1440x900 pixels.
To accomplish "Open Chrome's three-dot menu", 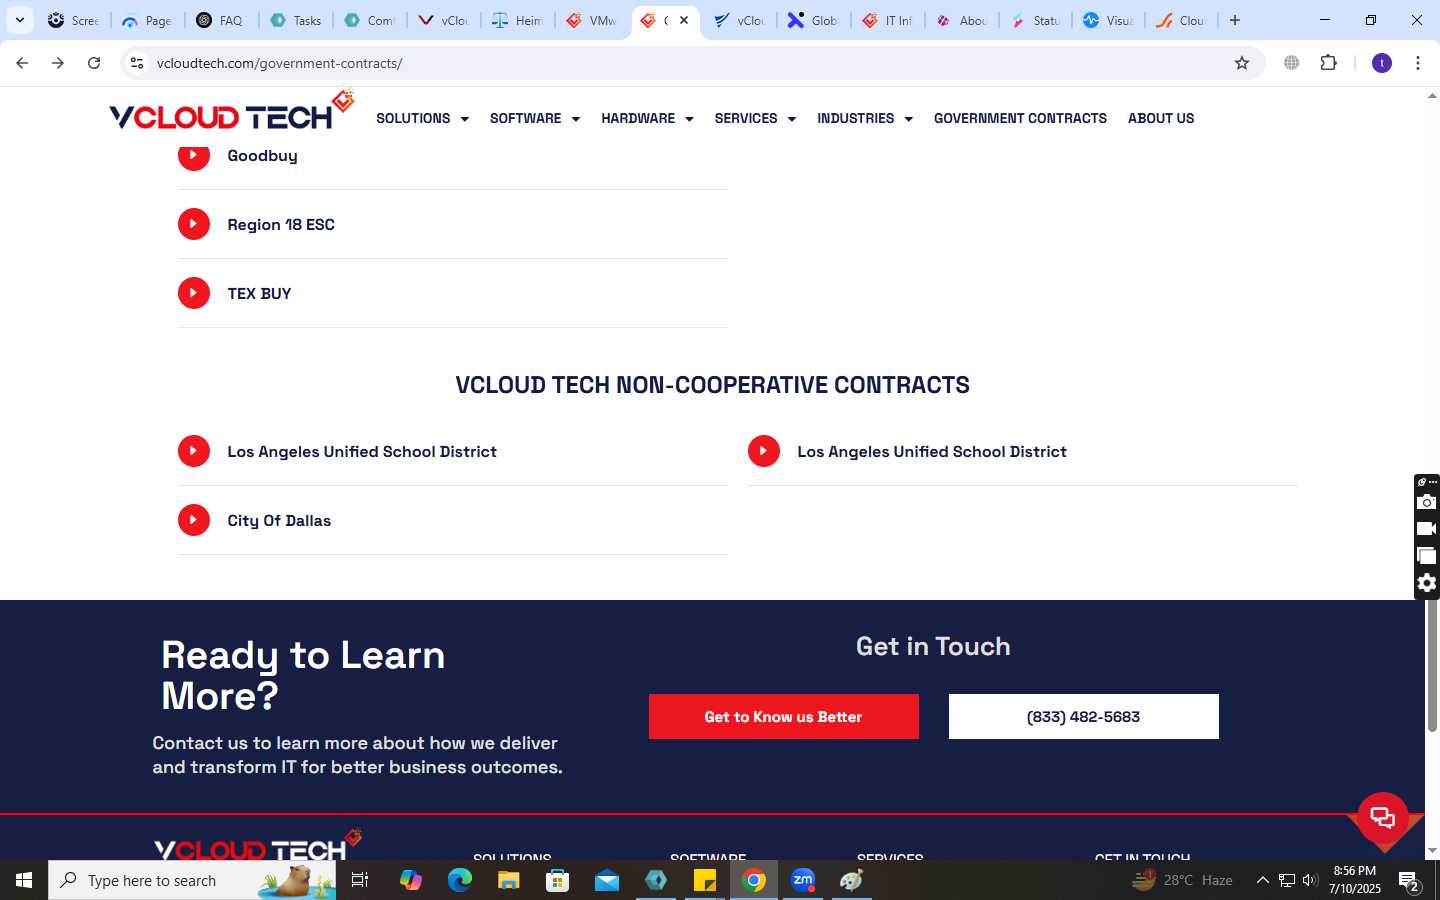I will (x=1418, y=63).
